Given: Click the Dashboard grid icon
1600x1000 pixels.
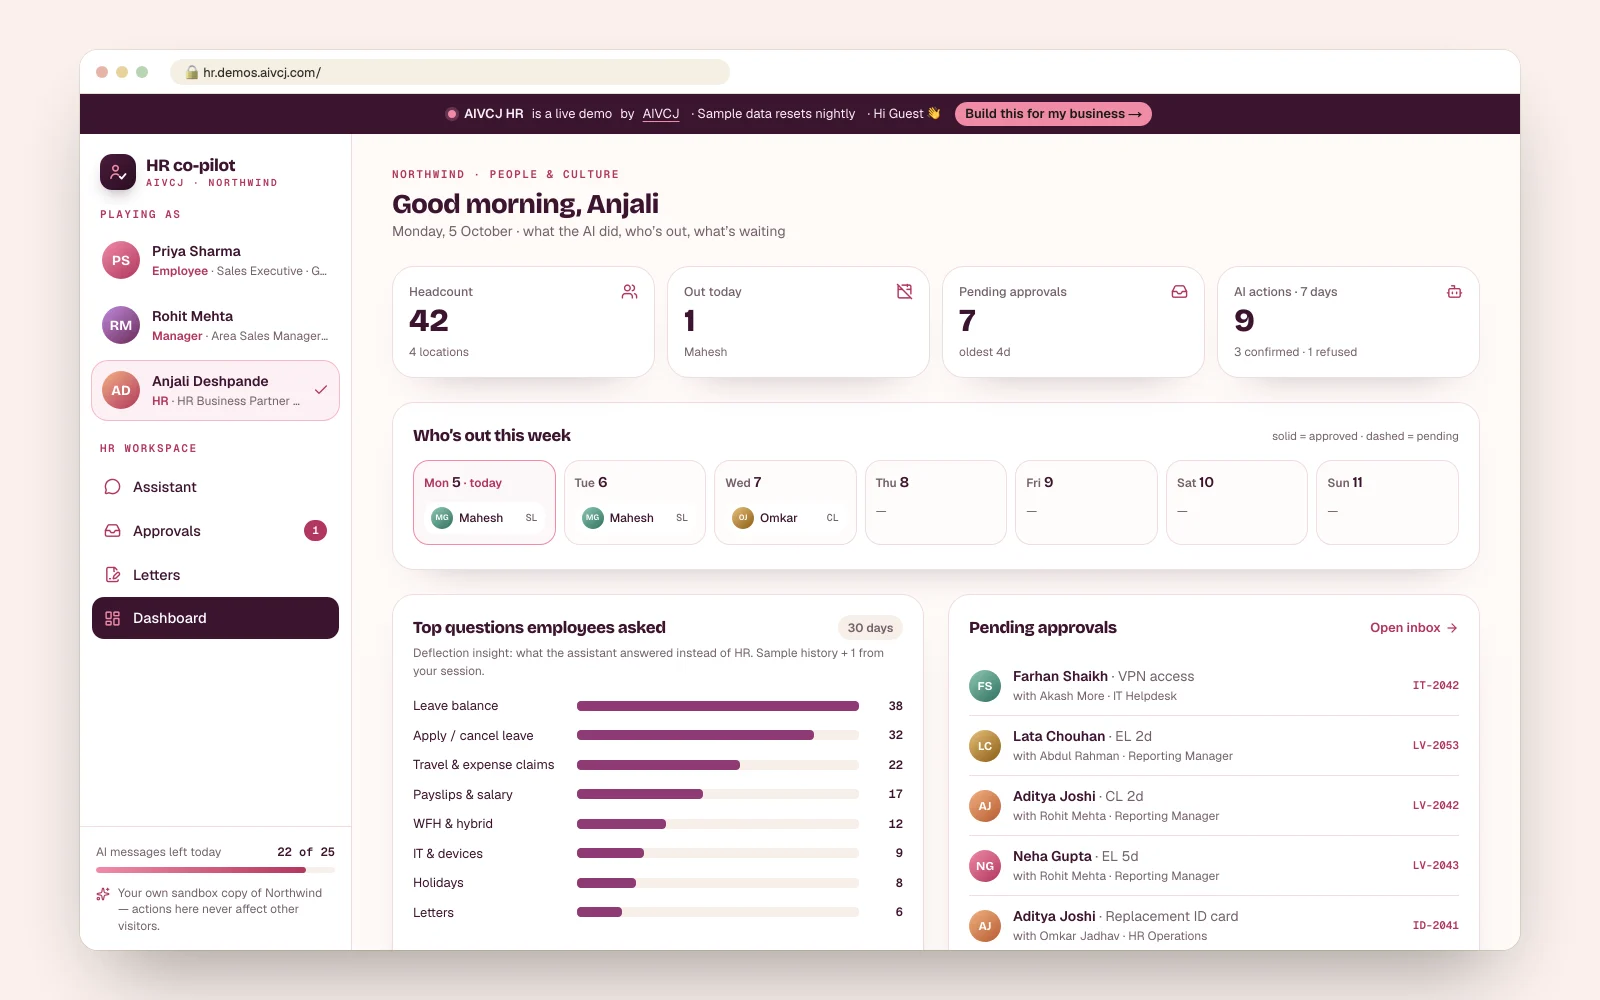Looking at the screenshot, I should point(112,618).
